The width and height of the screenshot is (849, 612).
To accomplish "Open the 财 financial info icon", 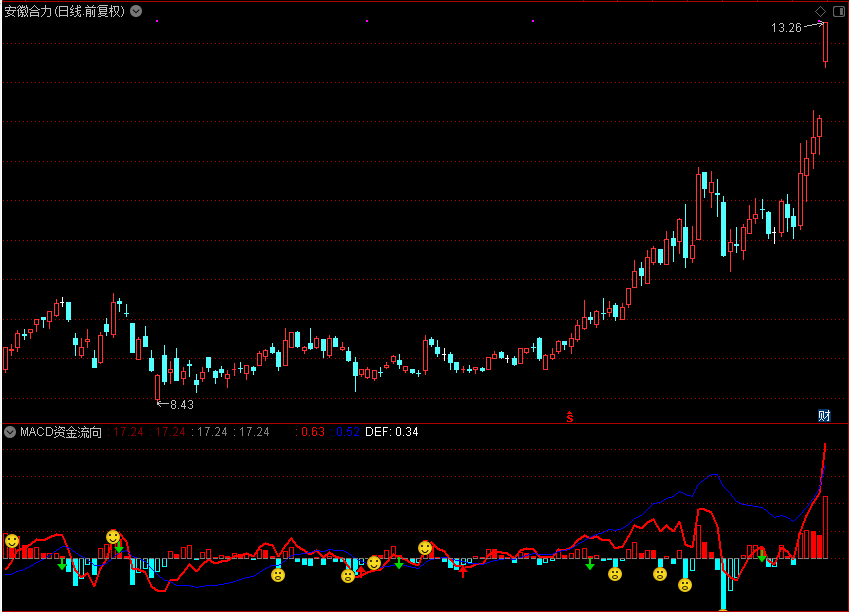I will 824,415.
